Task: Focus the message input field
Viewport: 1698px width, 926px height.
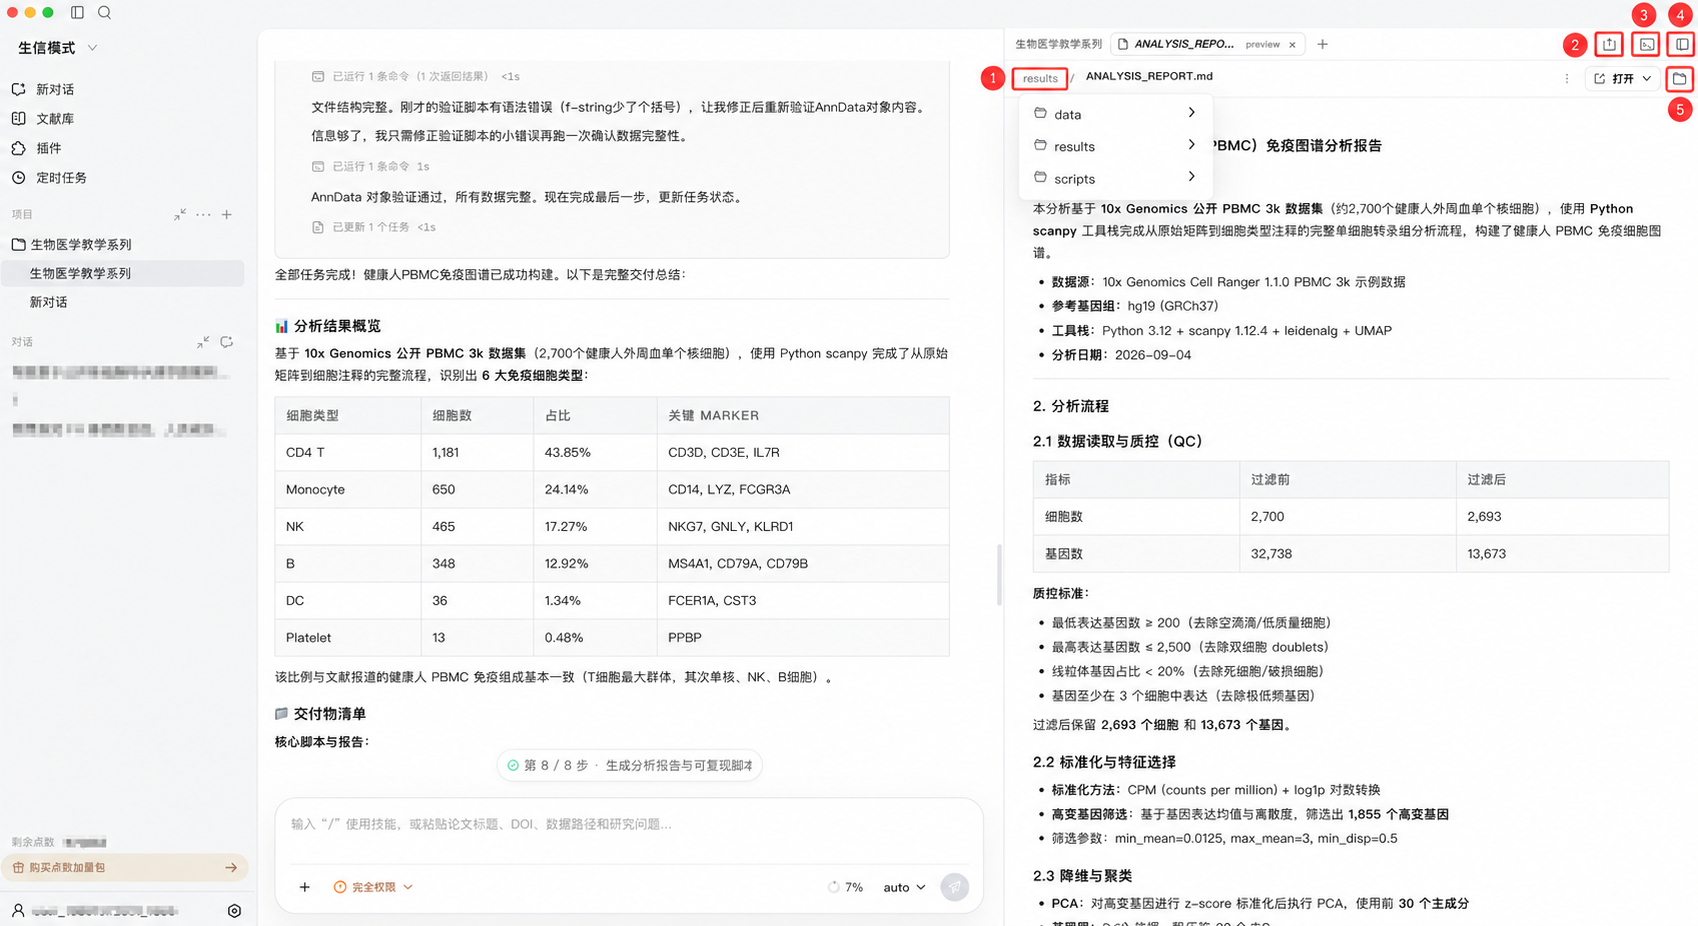Action: point(629,825)
